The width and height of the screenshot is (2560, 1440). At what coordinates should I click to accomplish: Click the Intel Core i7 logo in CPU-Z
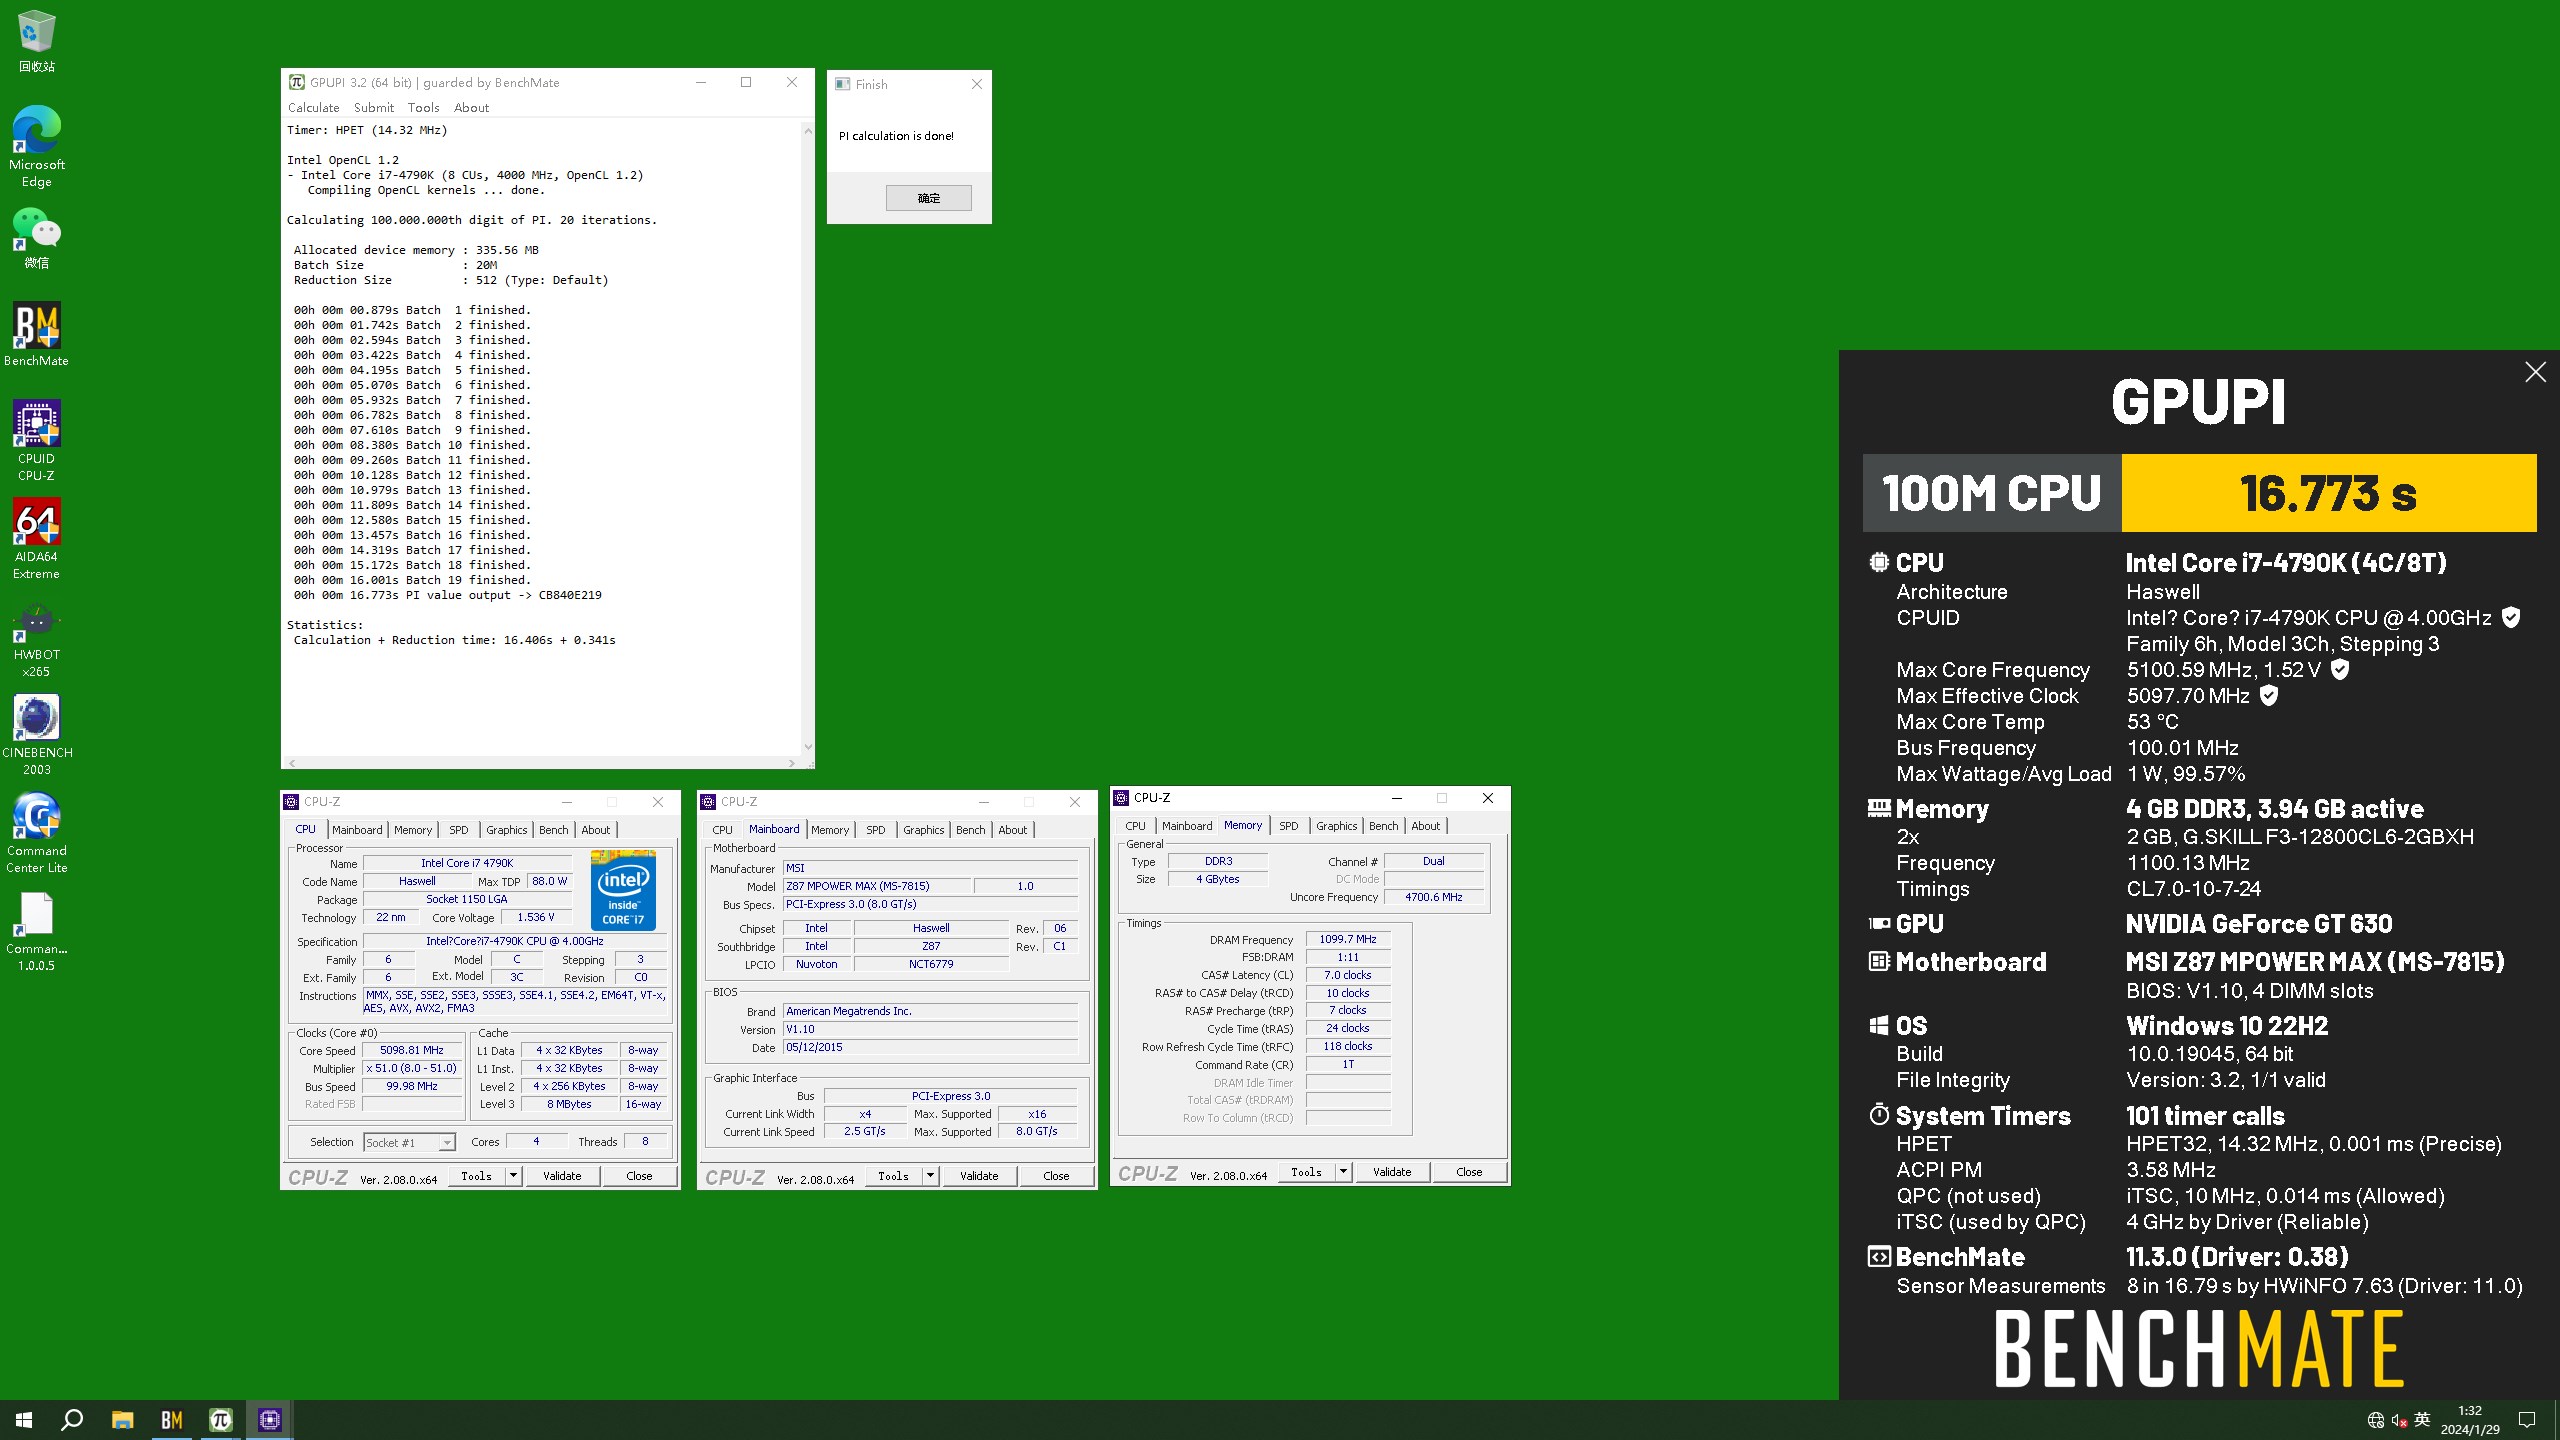coord(622,890)
